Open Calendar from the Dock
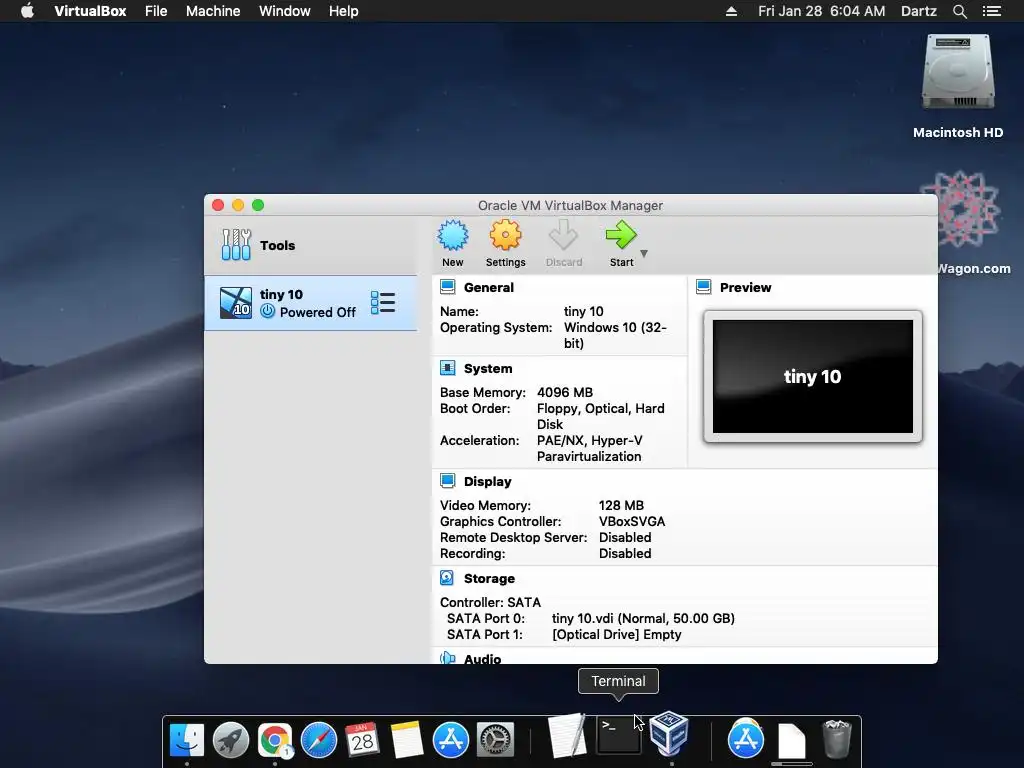 point(362,740)
